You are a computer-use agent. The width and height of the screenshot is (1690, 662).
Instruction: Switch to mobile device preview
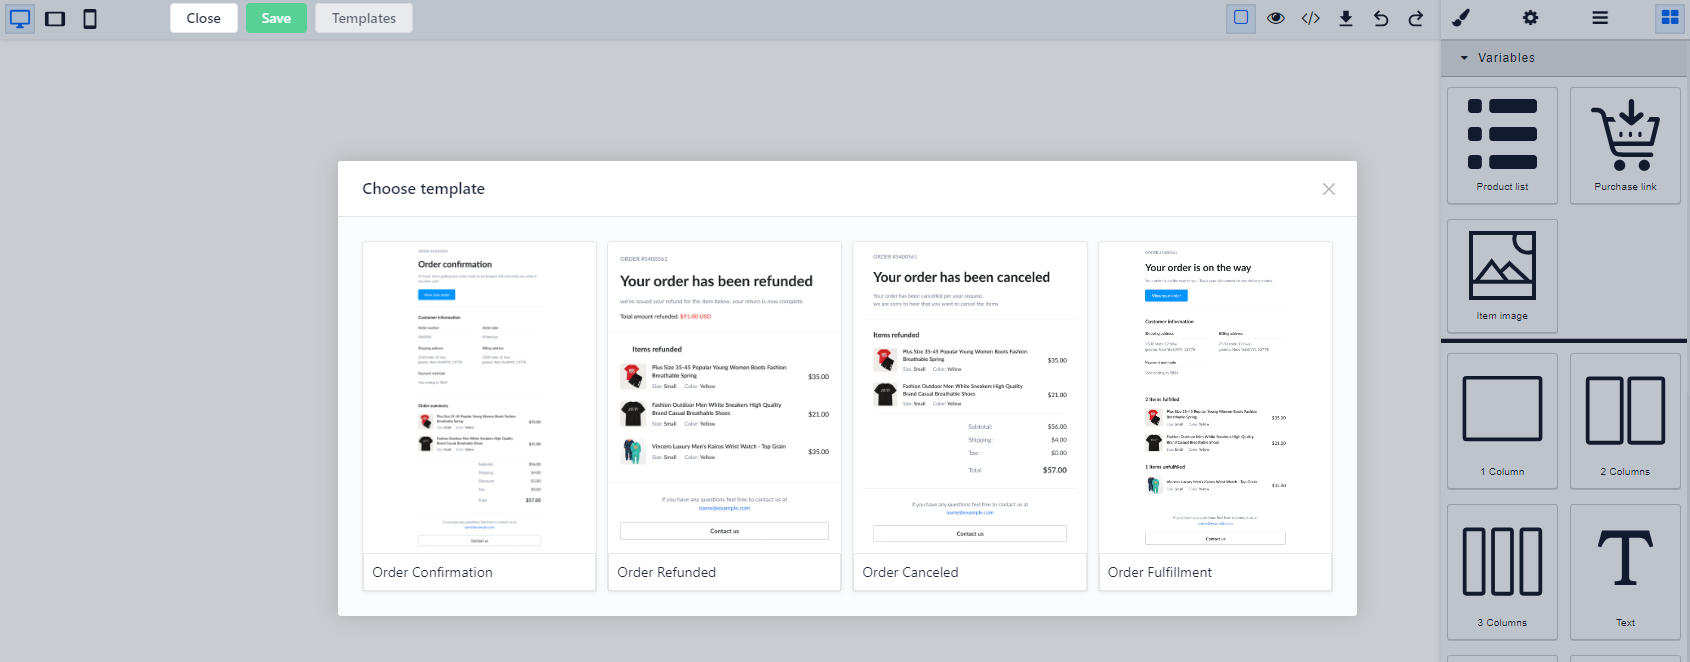coord(90,18)
